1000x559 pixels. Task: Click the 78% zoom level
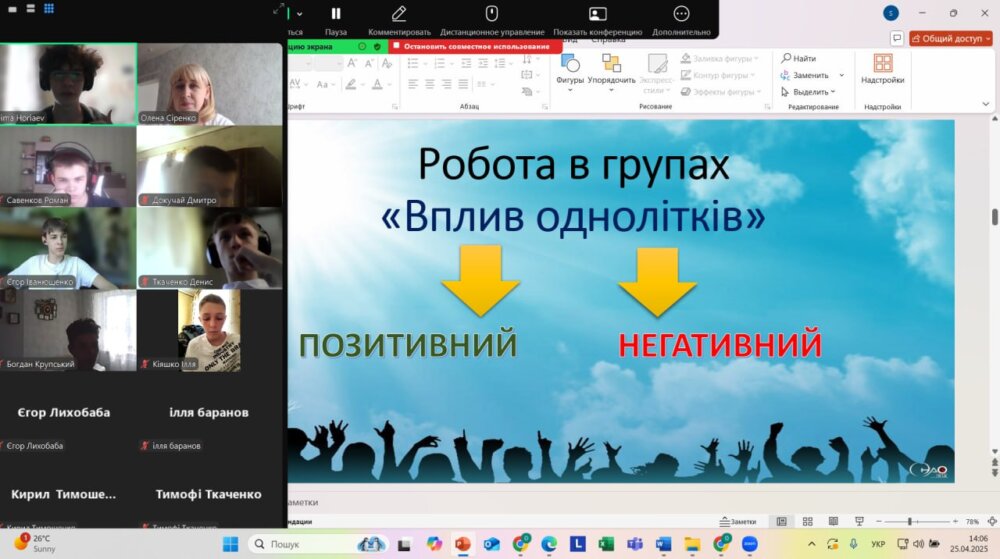click(x=972, y=521)
